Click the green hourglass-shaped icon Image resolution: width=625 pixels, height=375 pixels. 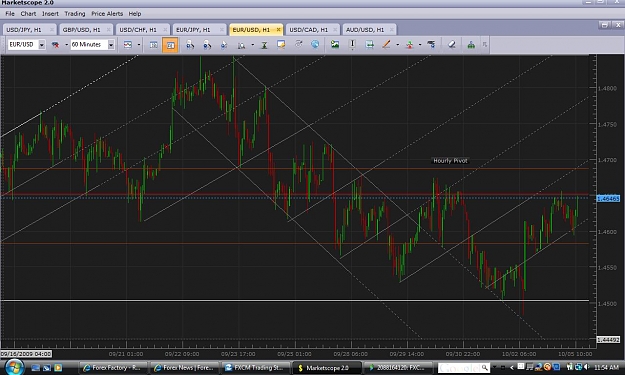(x=264, y=45)
